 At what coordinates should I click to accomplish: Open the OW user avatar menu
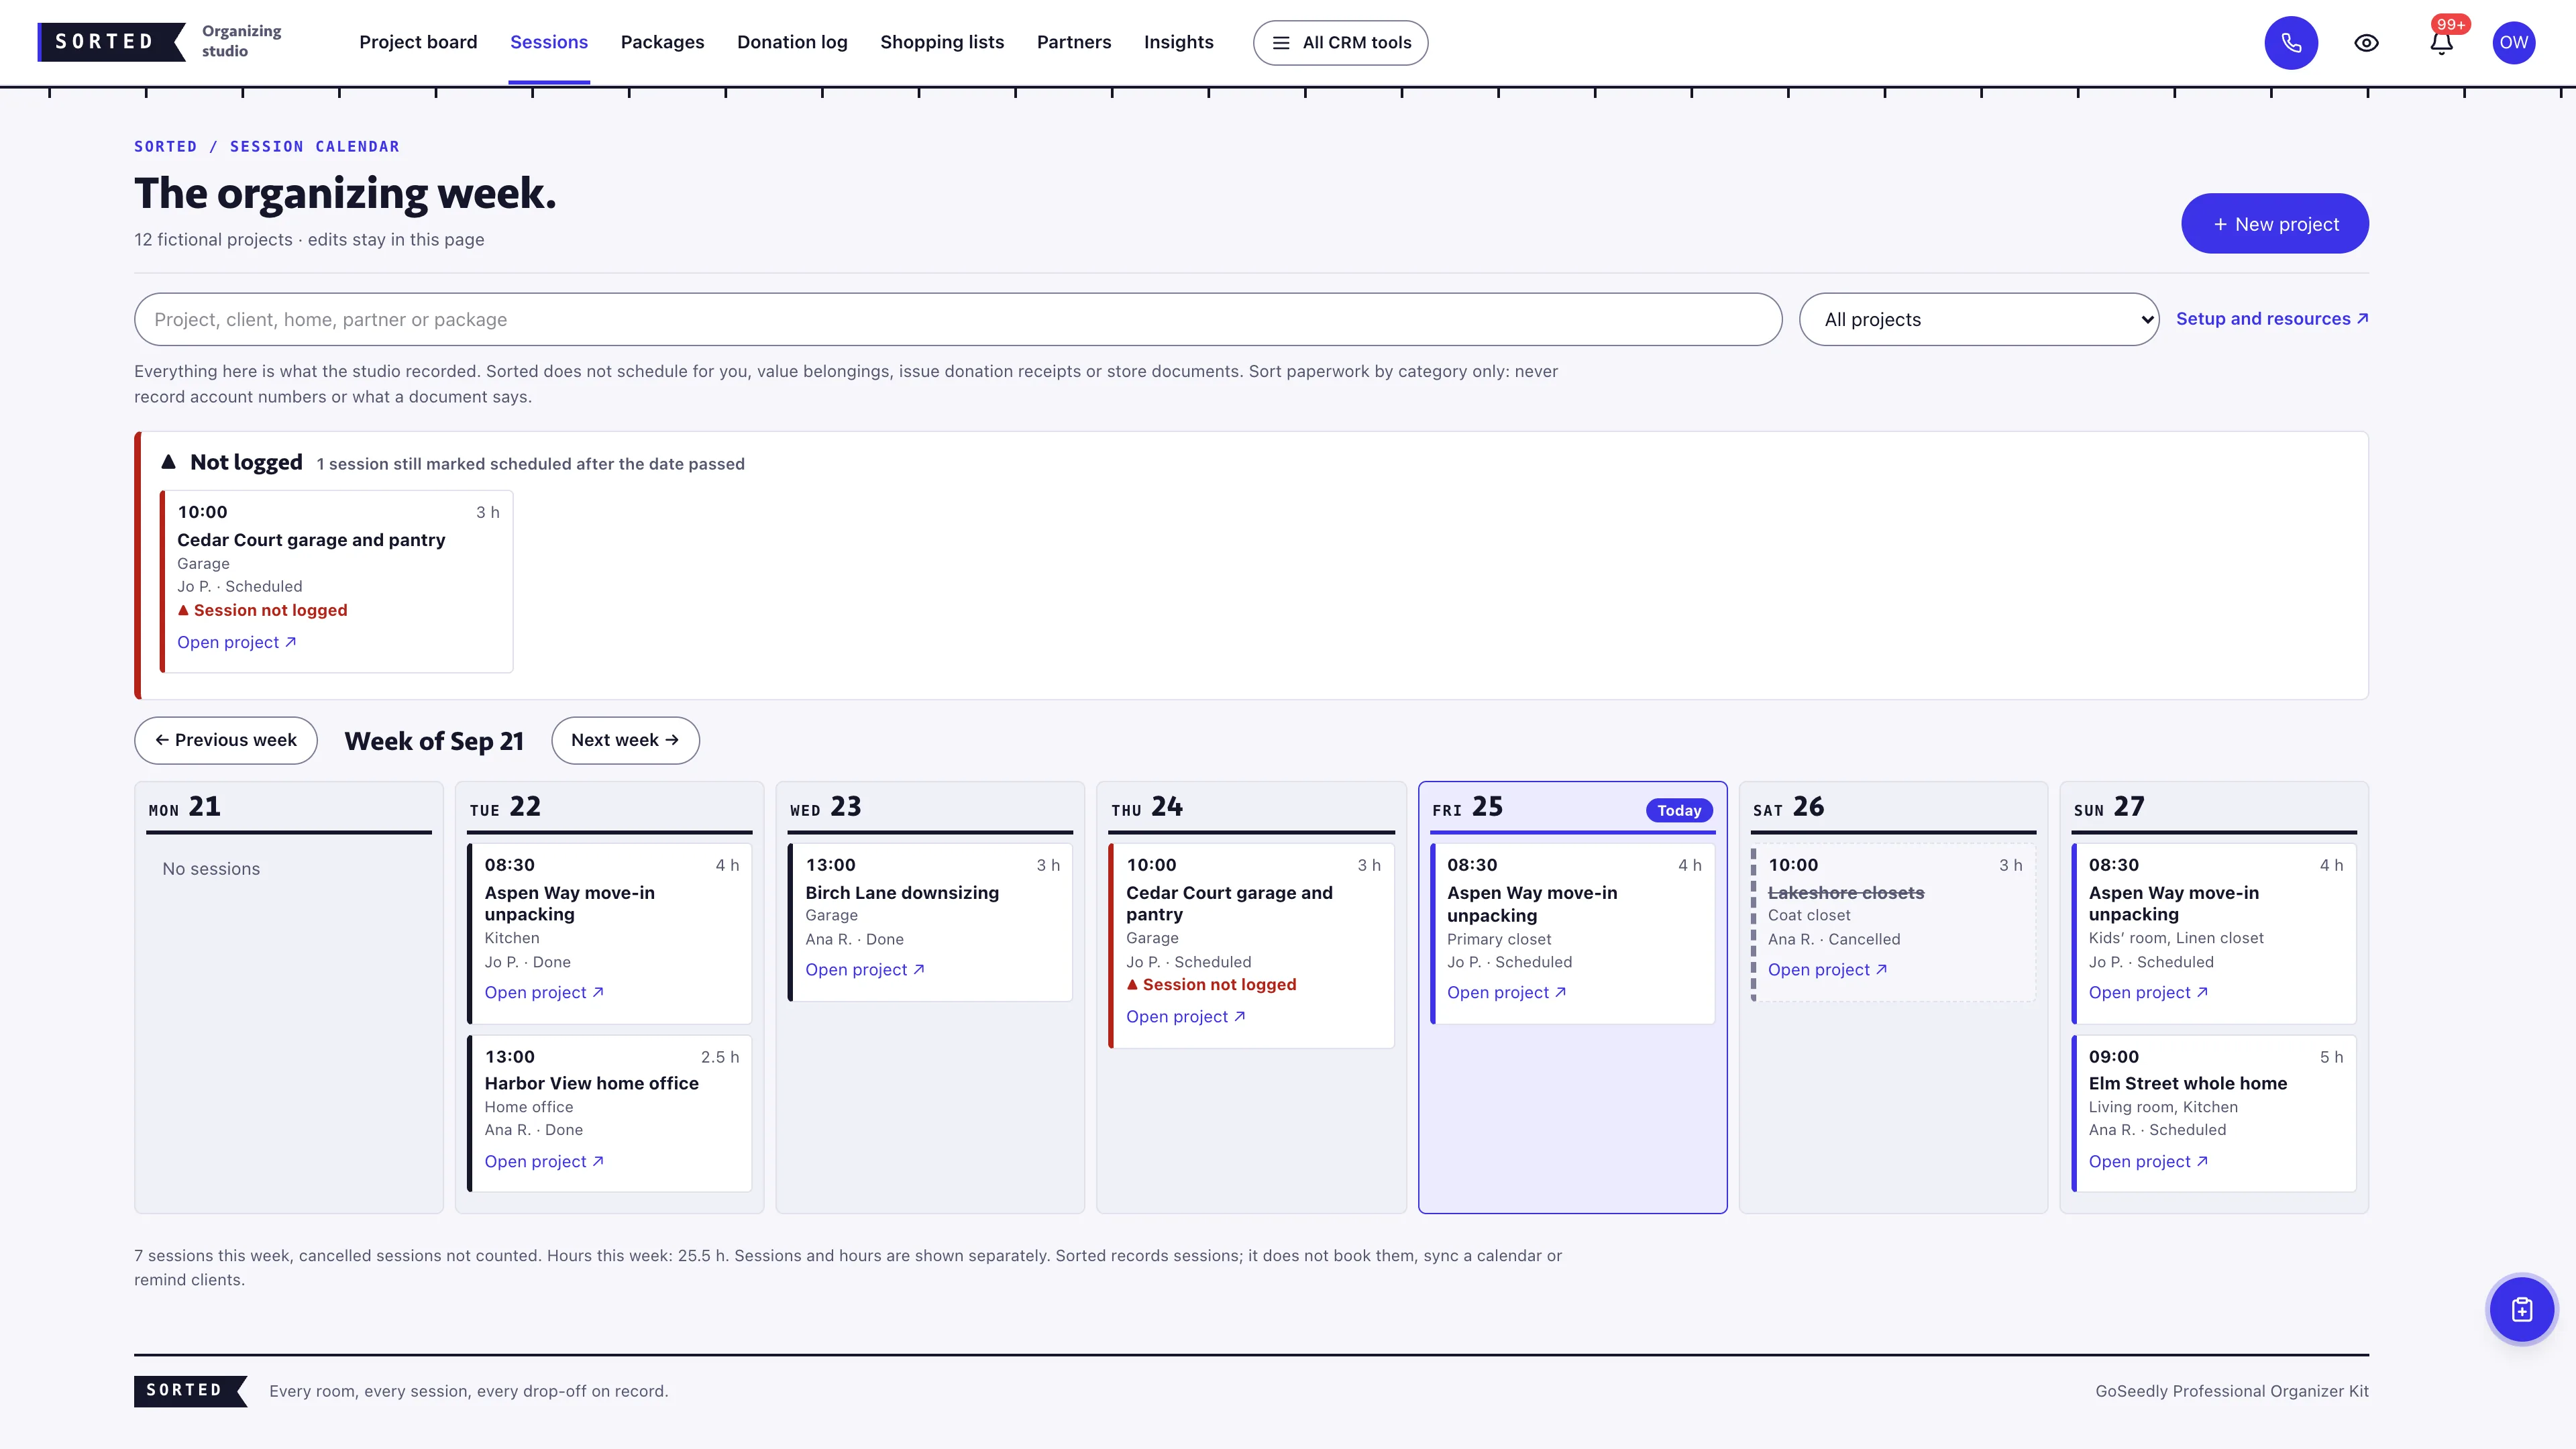2513,43
